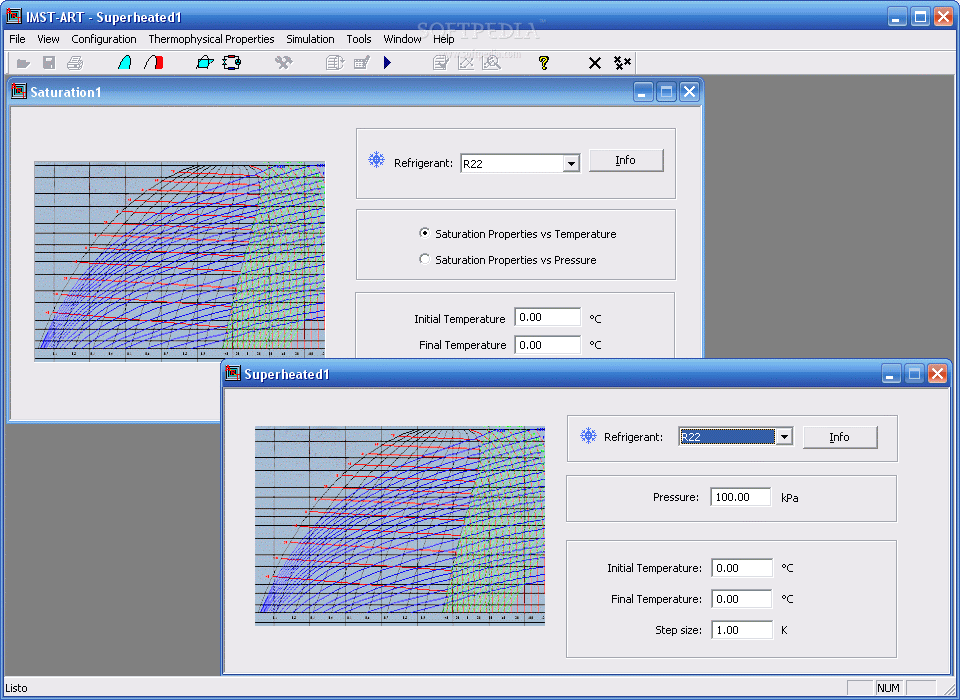The width and height of the screenshot is (960, 700).
Task: Click Final Temperature field in Superheated1
Action: 742,599
